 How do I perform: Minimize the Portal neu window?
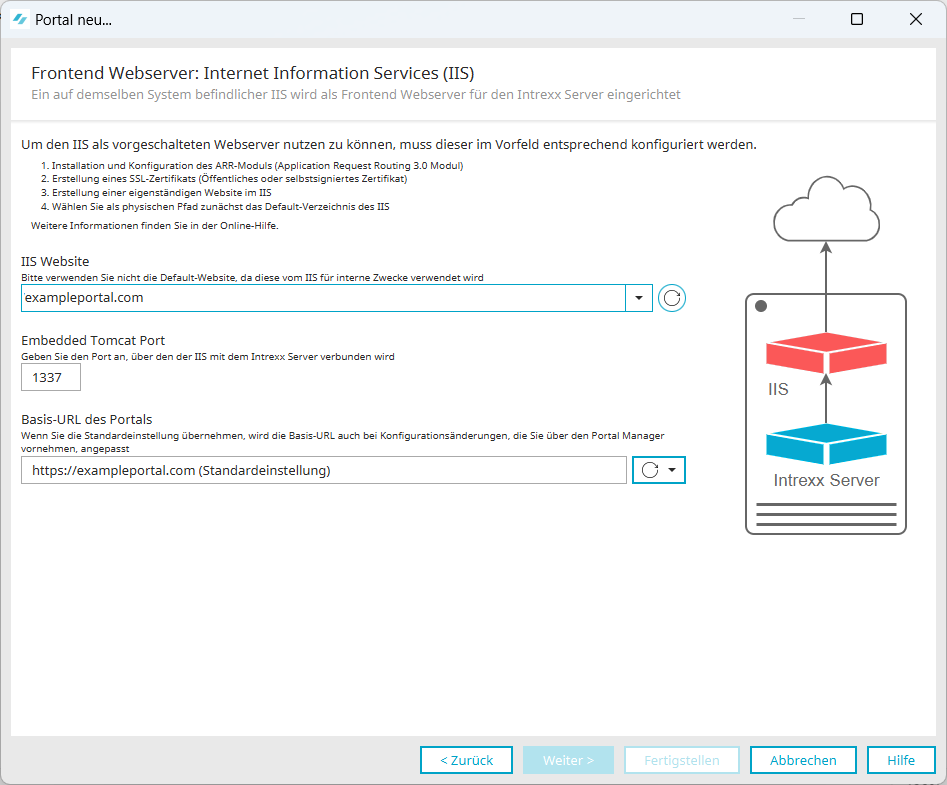point(798,19)
